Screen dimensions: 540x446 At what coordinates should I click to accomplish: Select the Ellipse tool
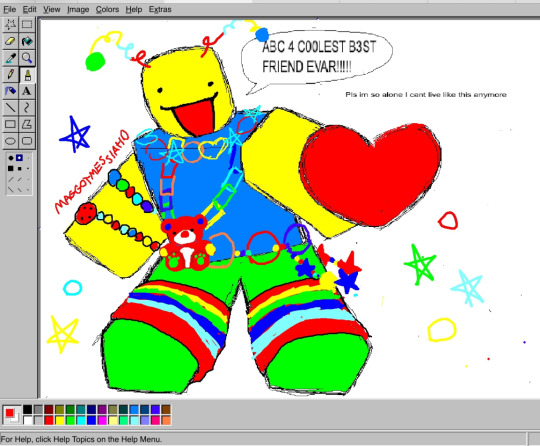click(x=11, y=141)
